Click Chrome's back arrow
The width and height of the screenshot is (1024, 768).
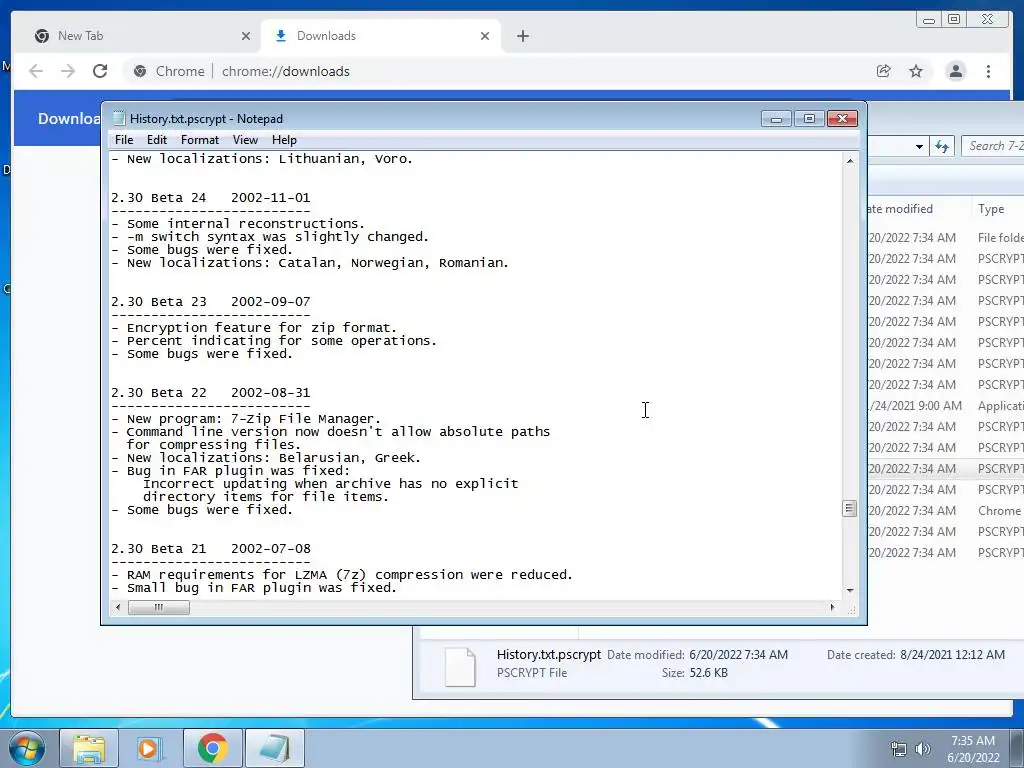point(36,71)
